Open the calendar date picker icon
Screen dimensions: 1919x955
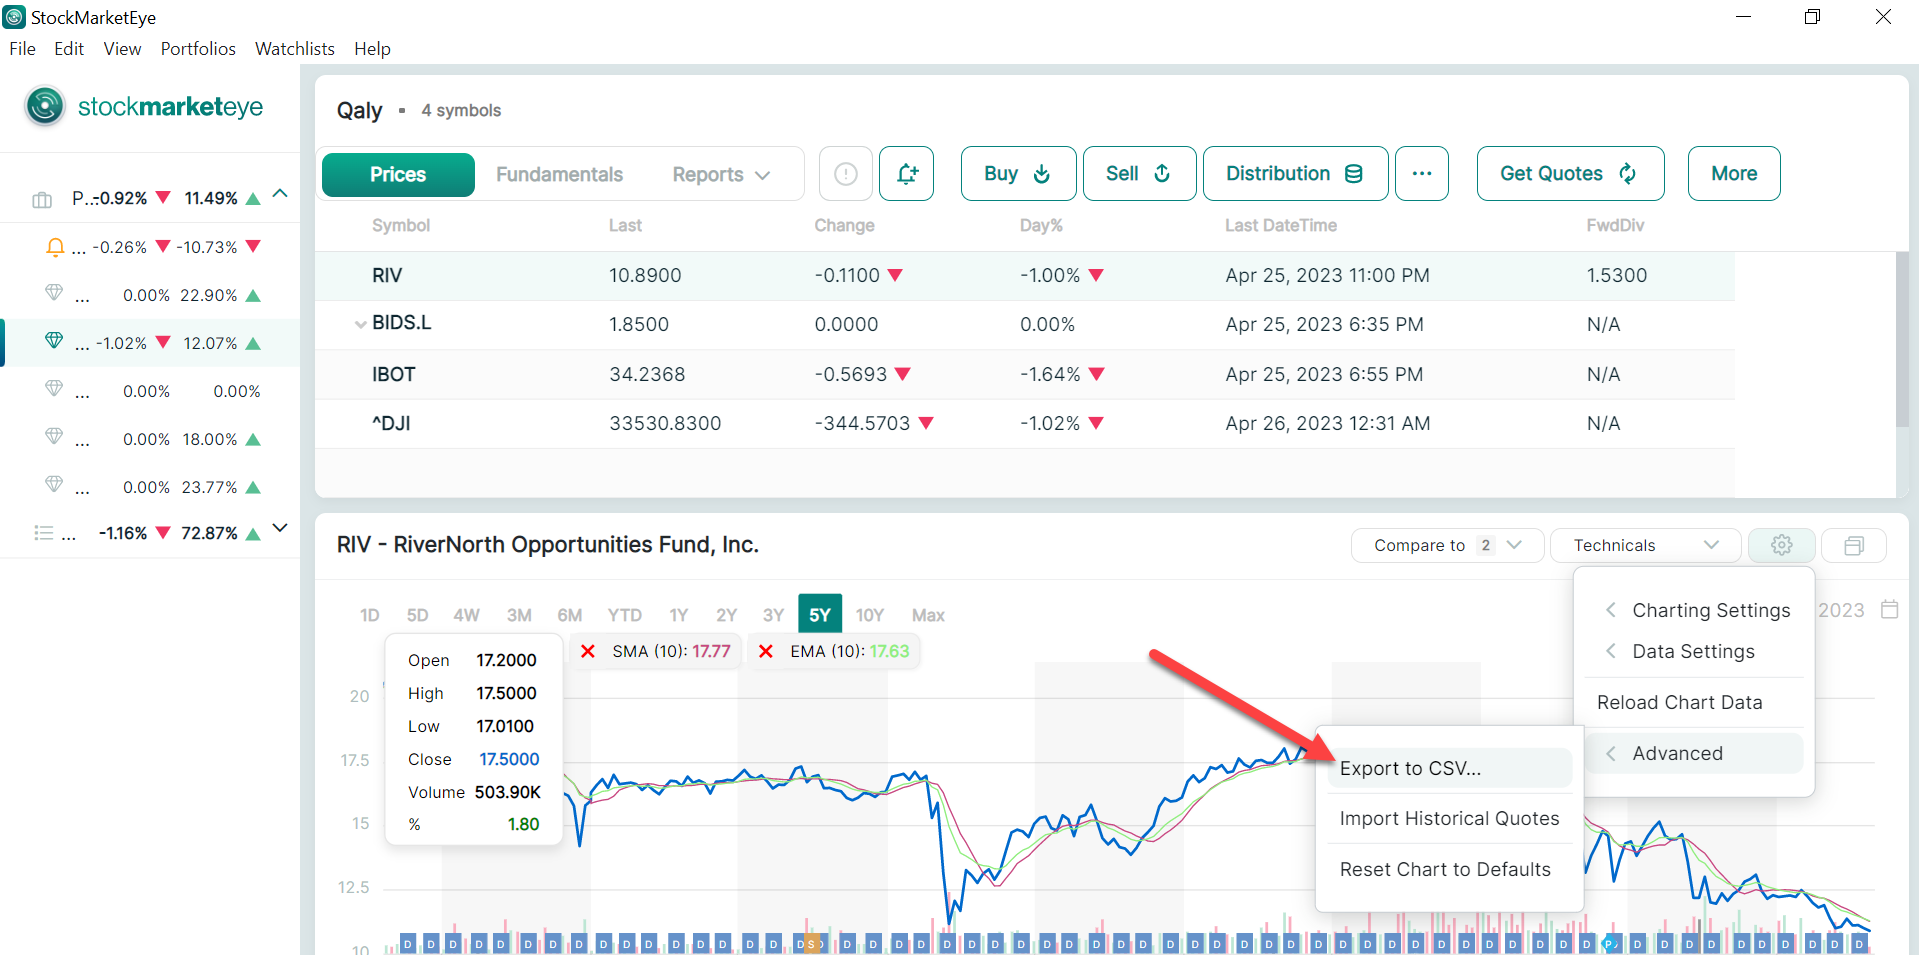coord(1889,609)
